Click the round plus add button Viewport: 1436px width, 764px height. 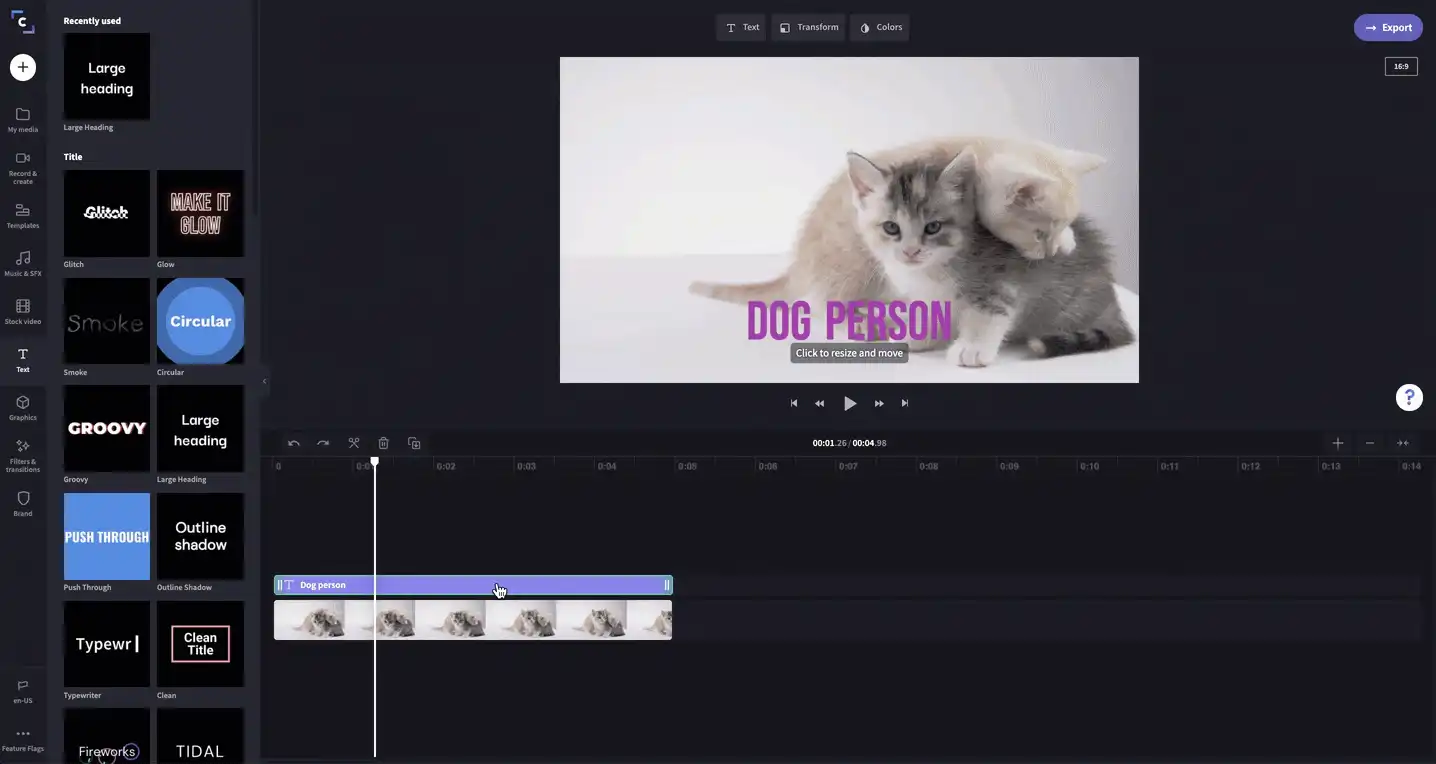(23, 67)
